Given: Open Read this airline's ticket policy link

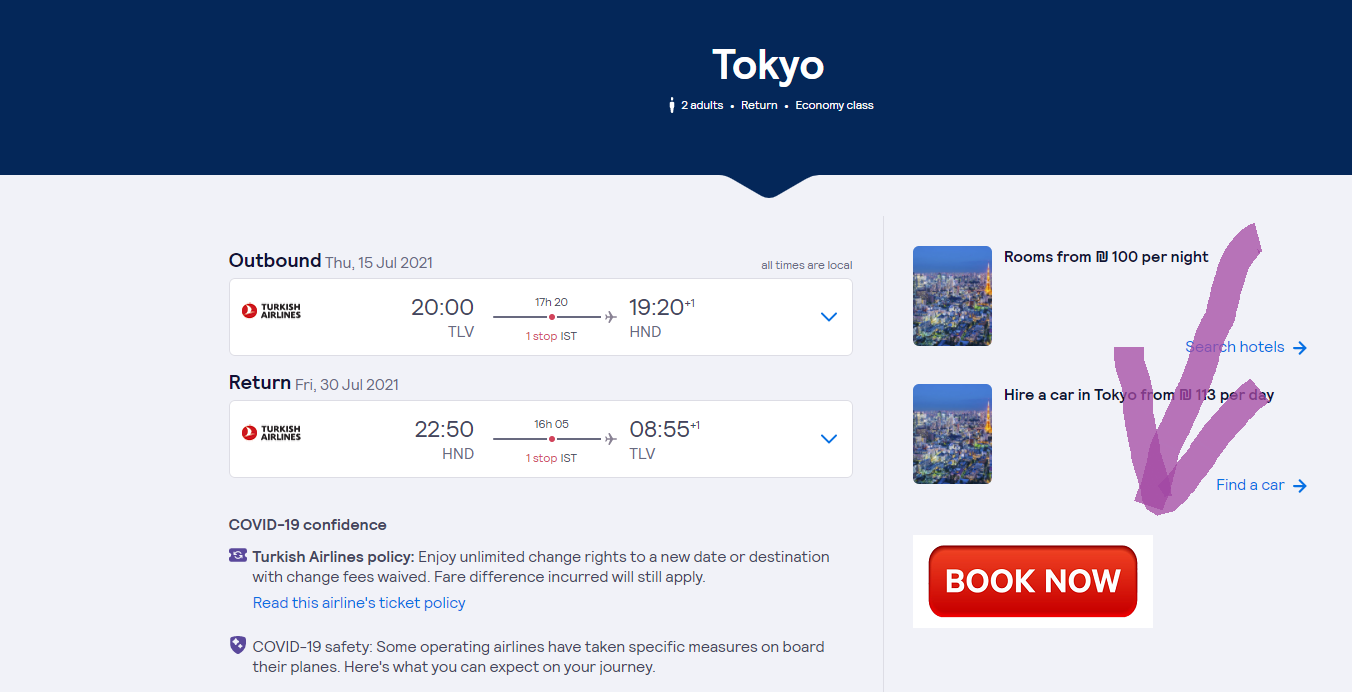Looking at the screenshot, I should click(359, 603).
